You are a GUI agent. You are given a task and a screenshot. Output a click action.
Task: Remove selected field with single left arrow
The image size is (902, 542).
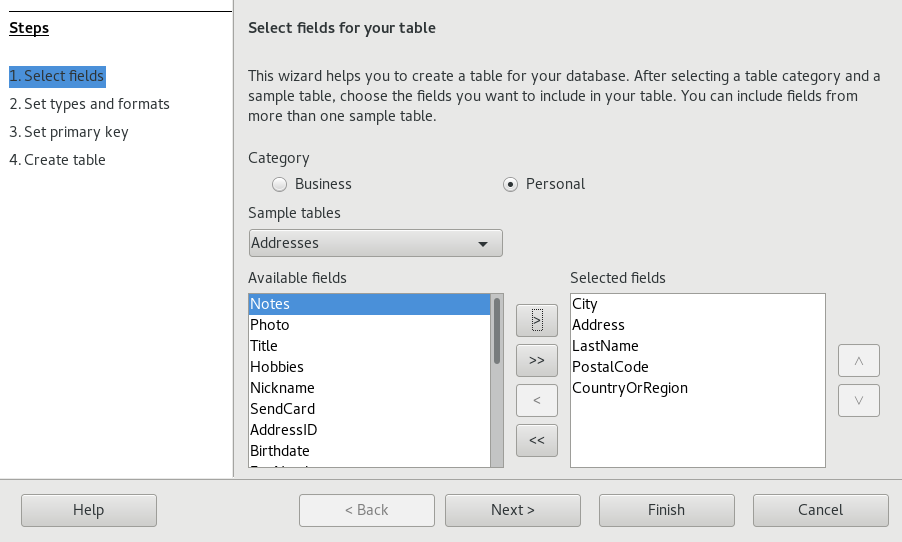(x=537, y=400)
